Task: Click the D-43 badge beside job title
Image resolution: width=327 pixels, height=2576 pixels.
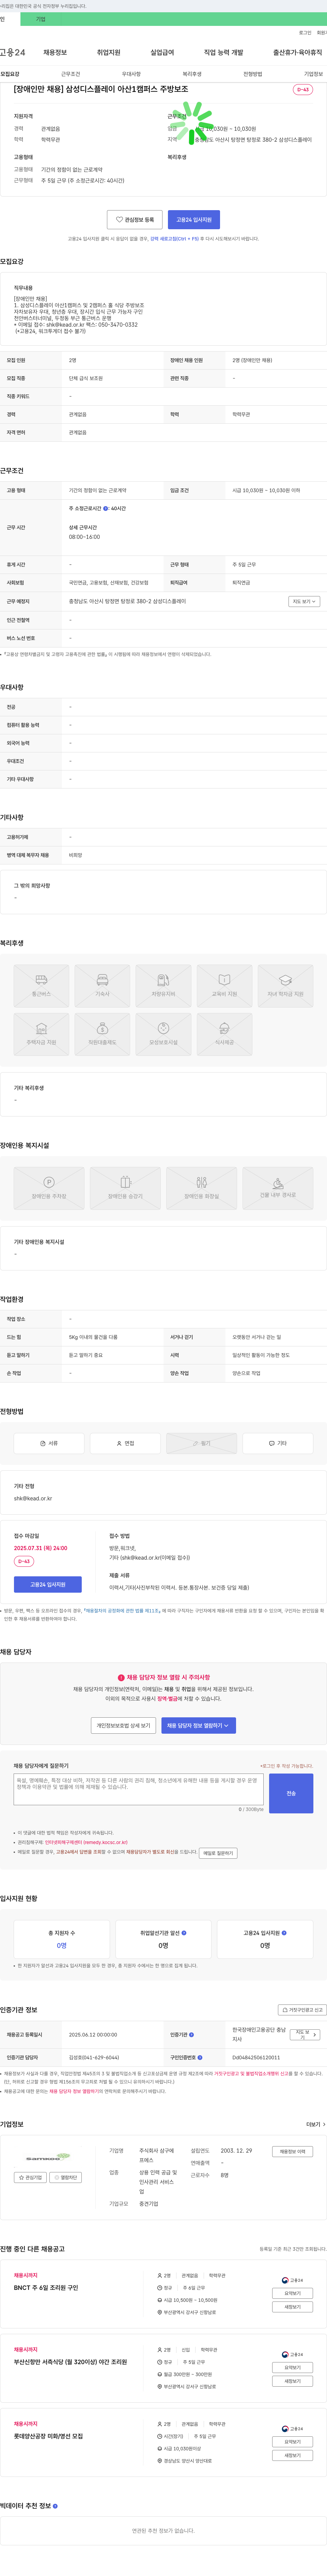Action: [303, 90]
